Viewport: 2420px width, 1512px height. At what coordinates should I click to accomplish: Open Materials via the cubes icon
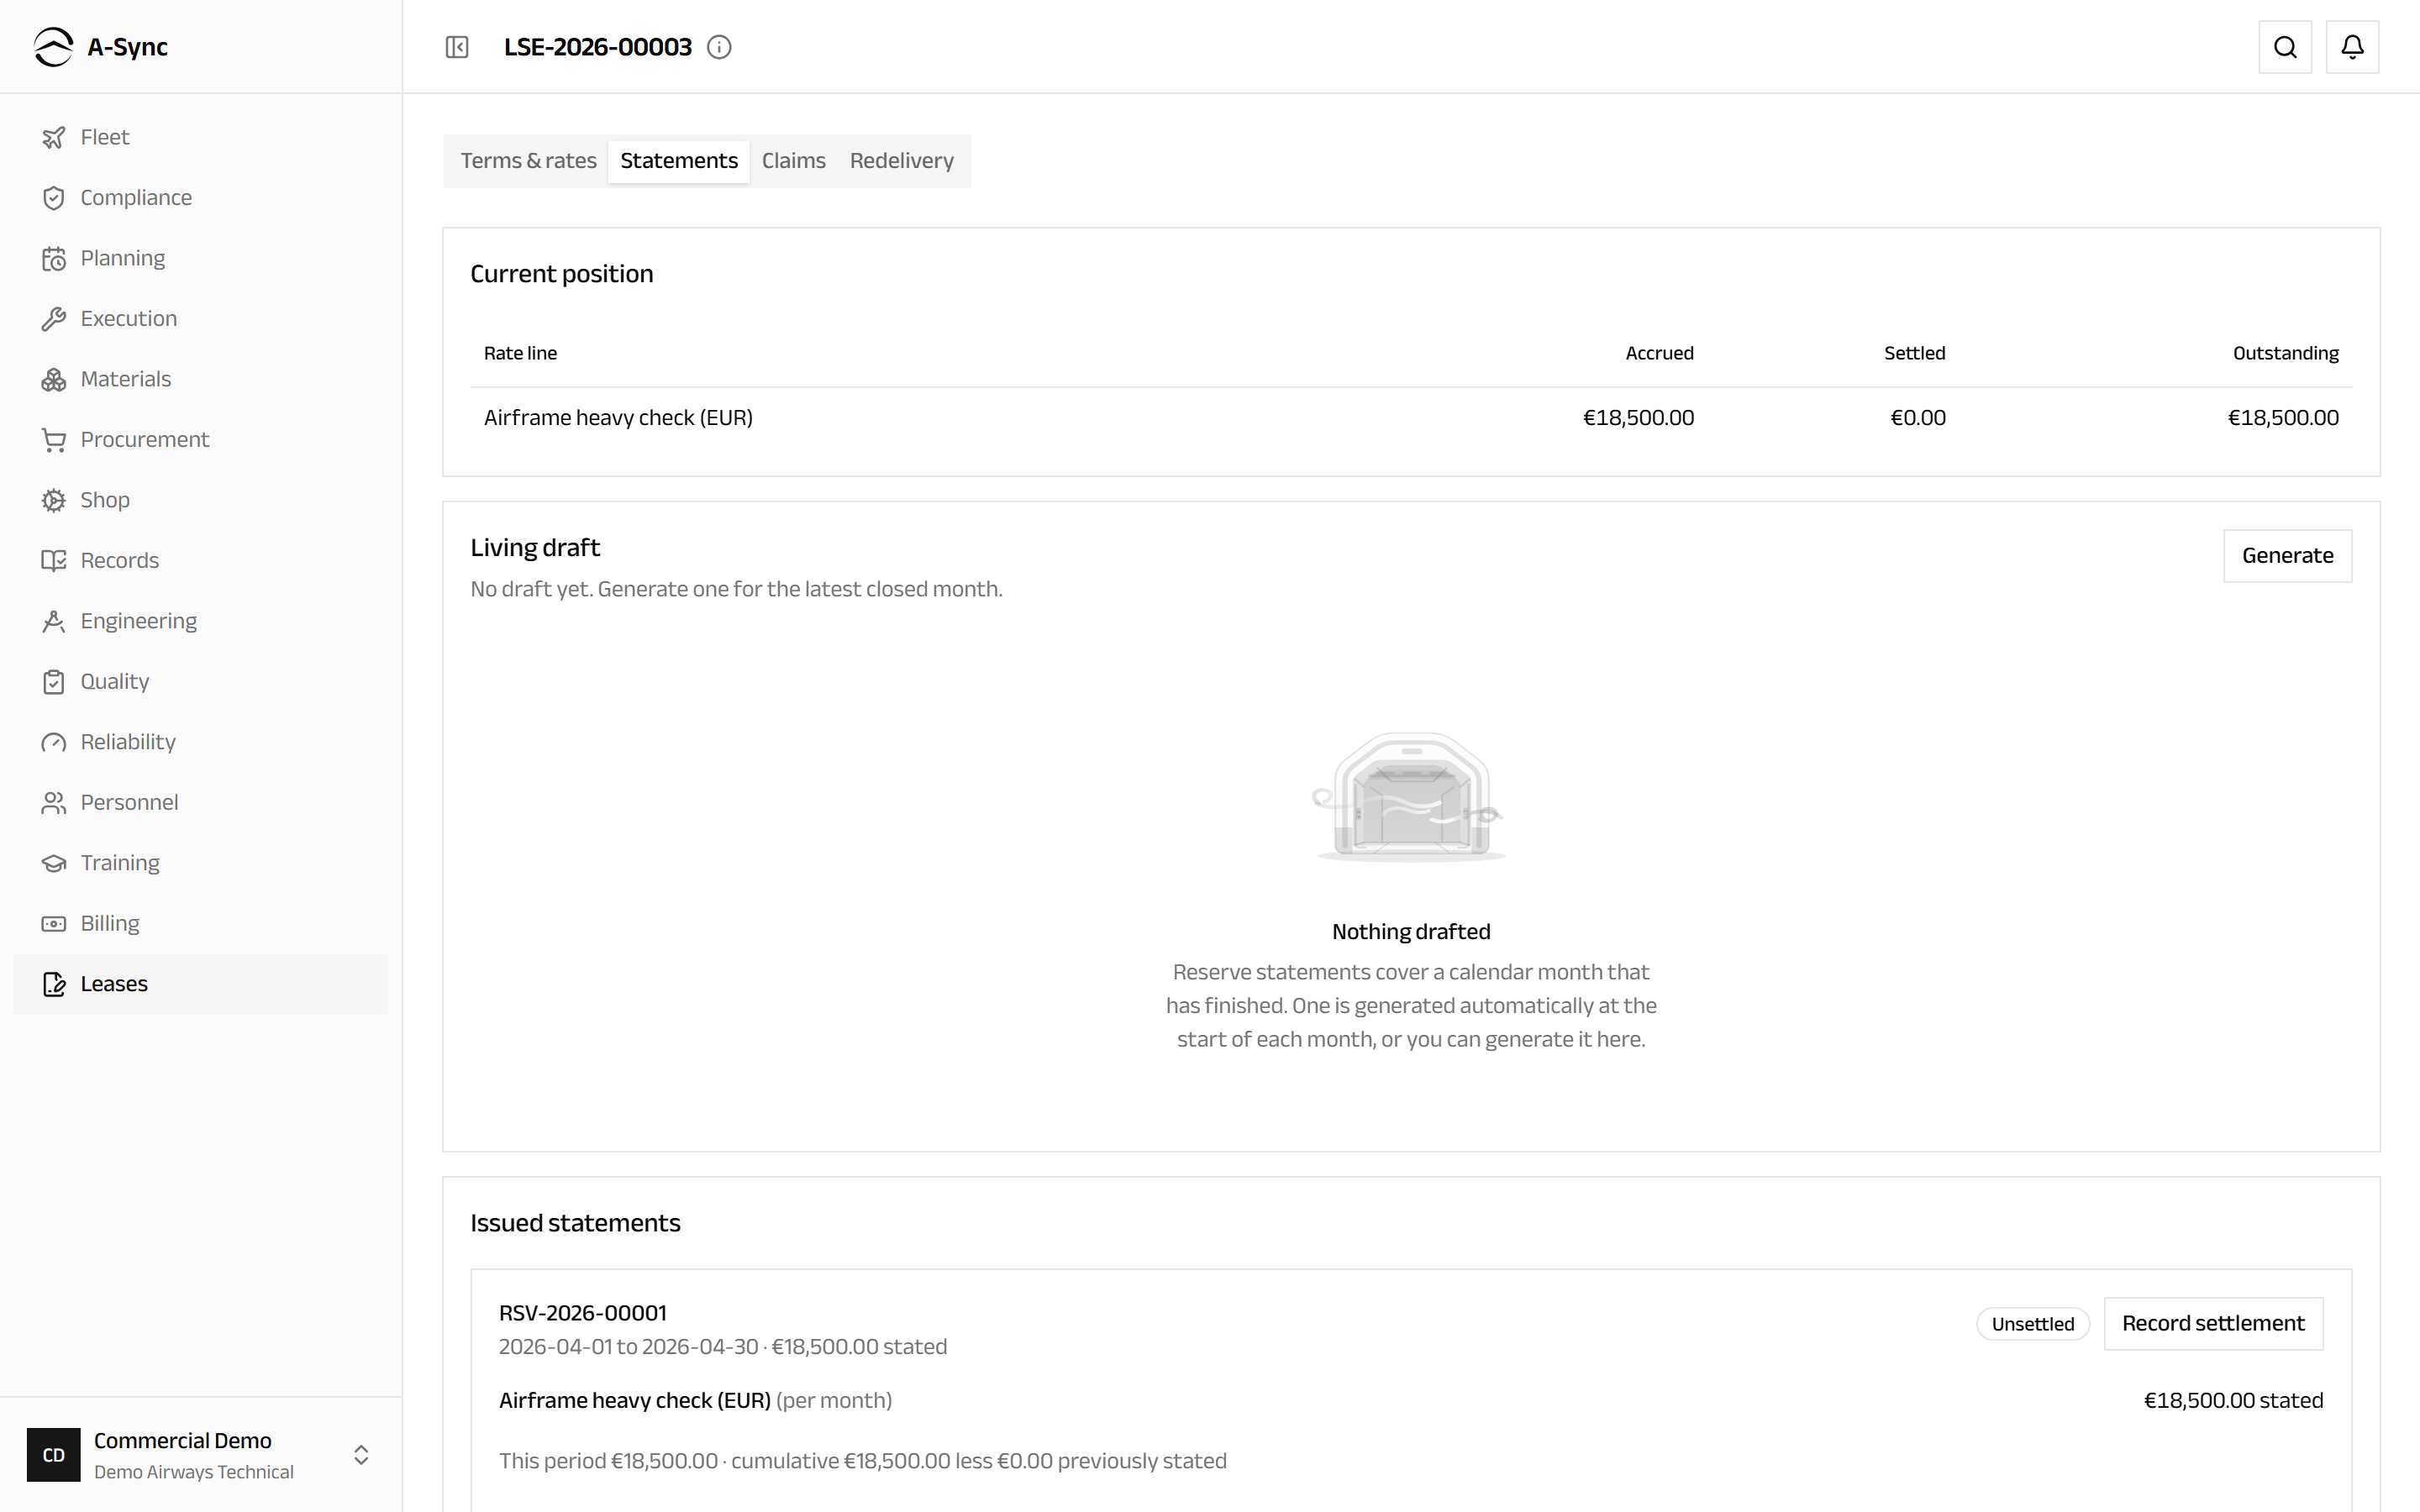point(53,379)
